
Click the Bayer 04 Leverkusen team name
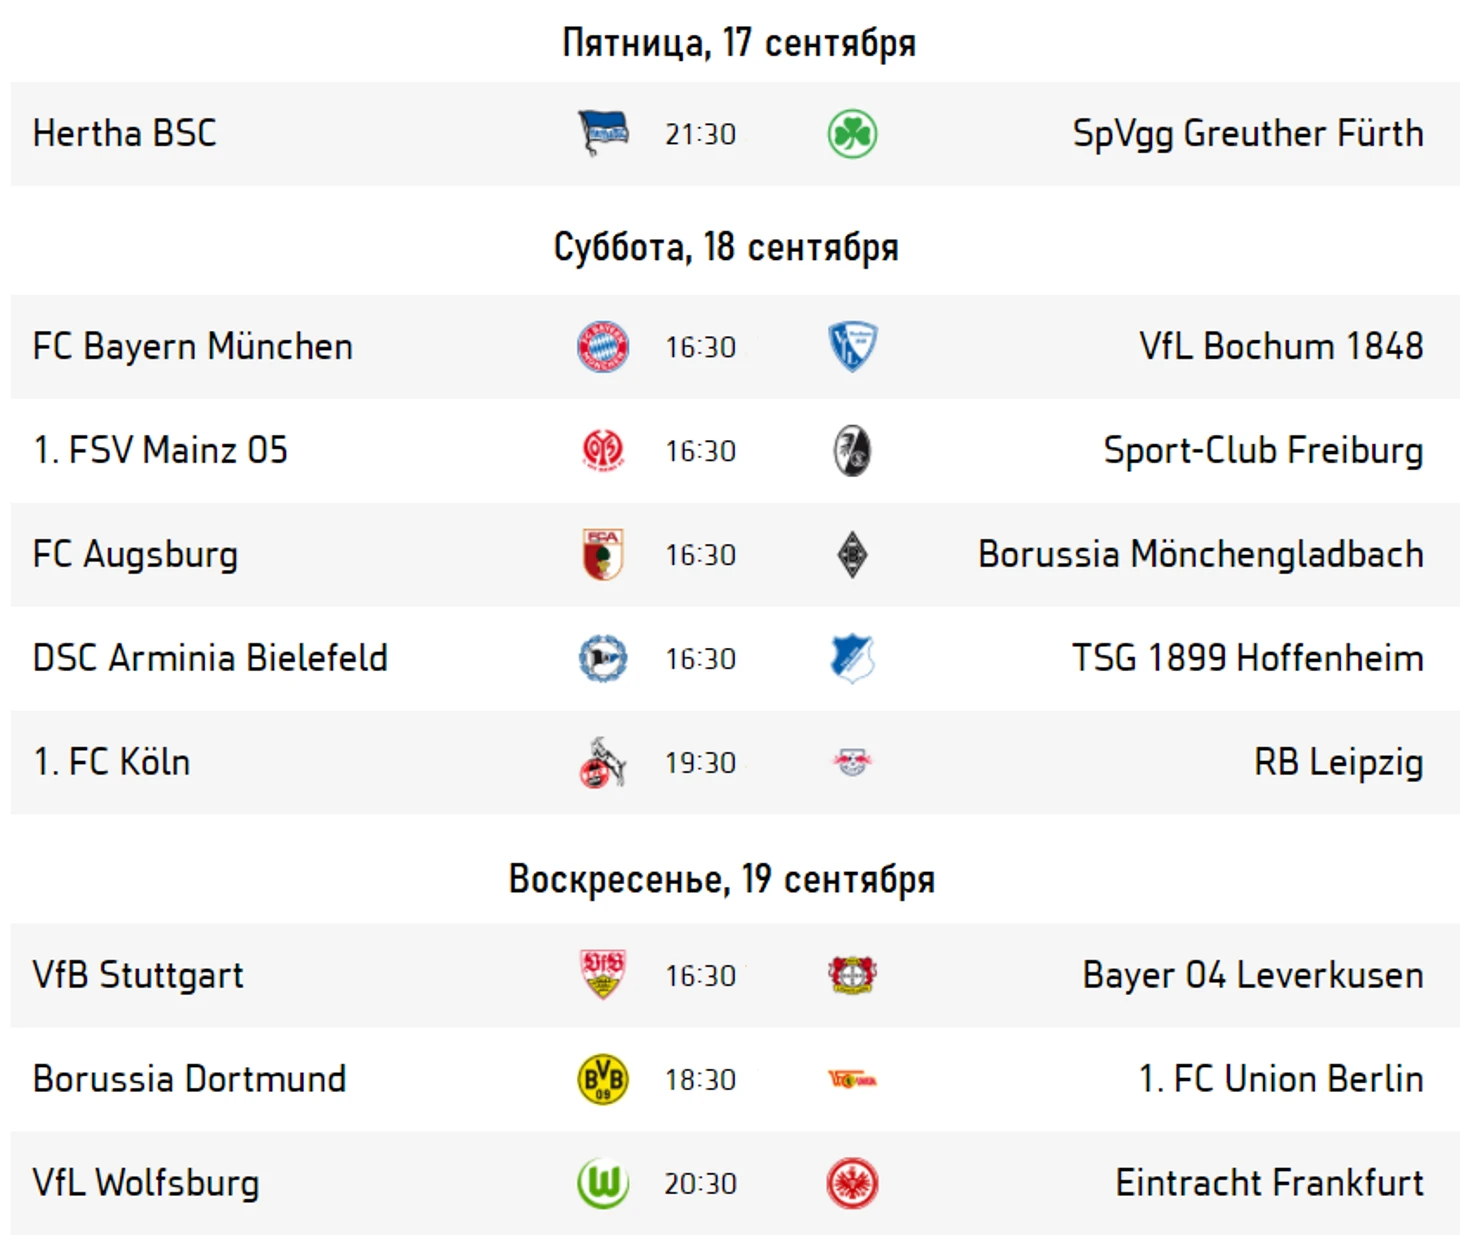click(x=1253, y=975)
